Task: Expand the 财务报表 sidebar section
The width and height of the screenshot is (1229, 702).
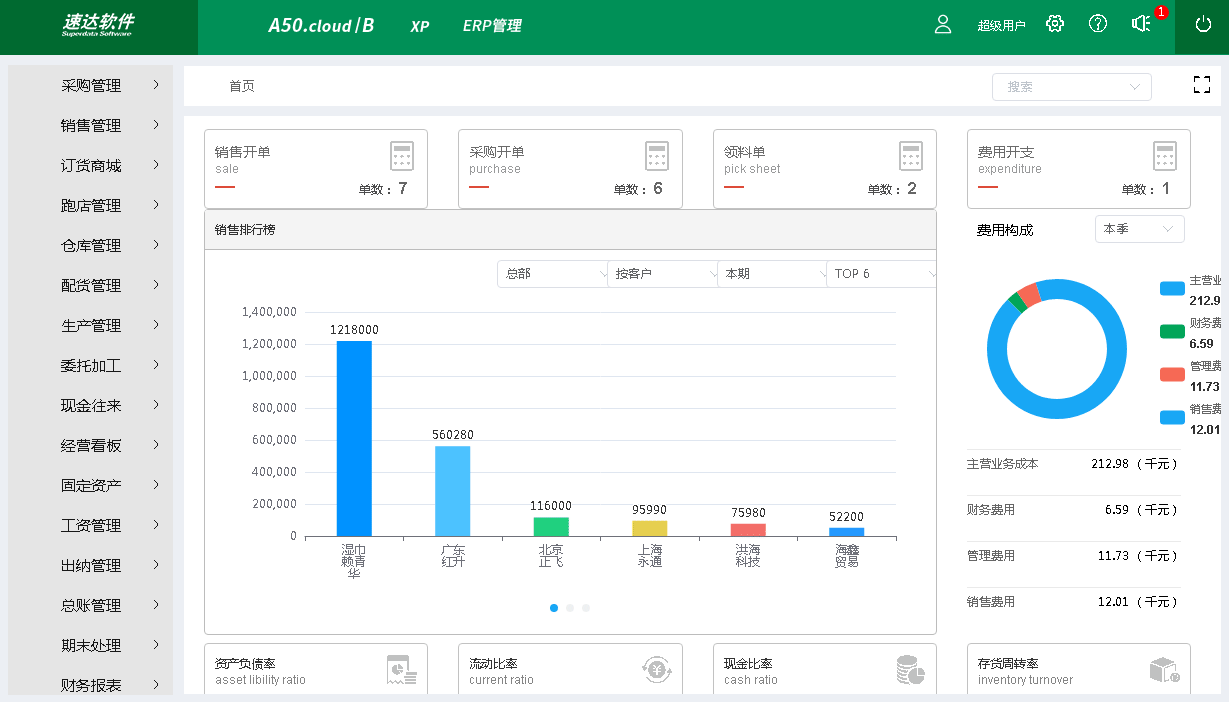Action: click(x=88, y=685)
